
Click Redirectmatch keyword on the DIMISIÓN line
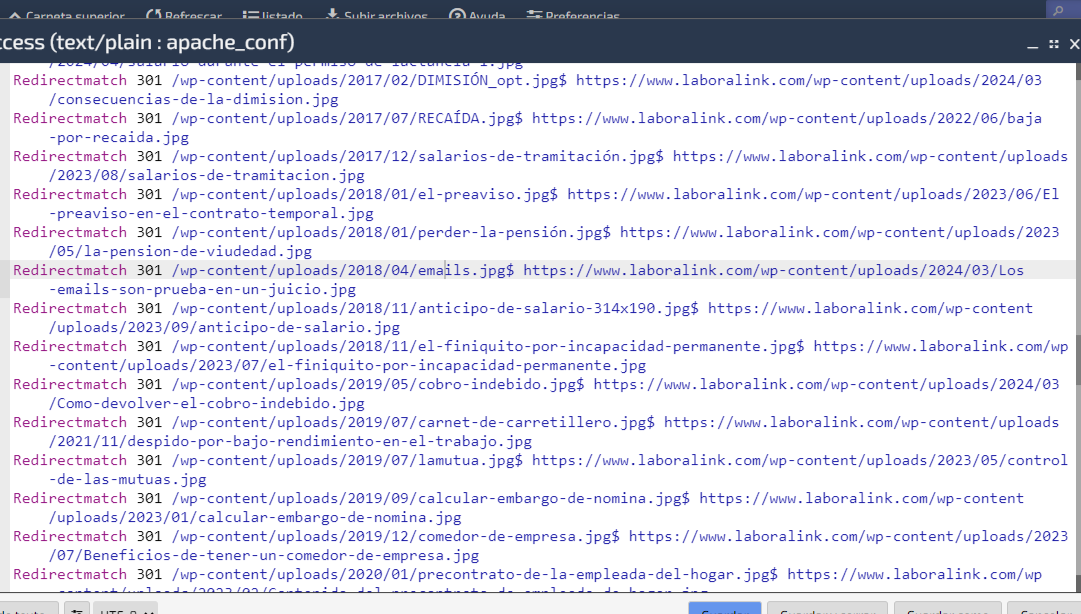(x=70, y=81)
